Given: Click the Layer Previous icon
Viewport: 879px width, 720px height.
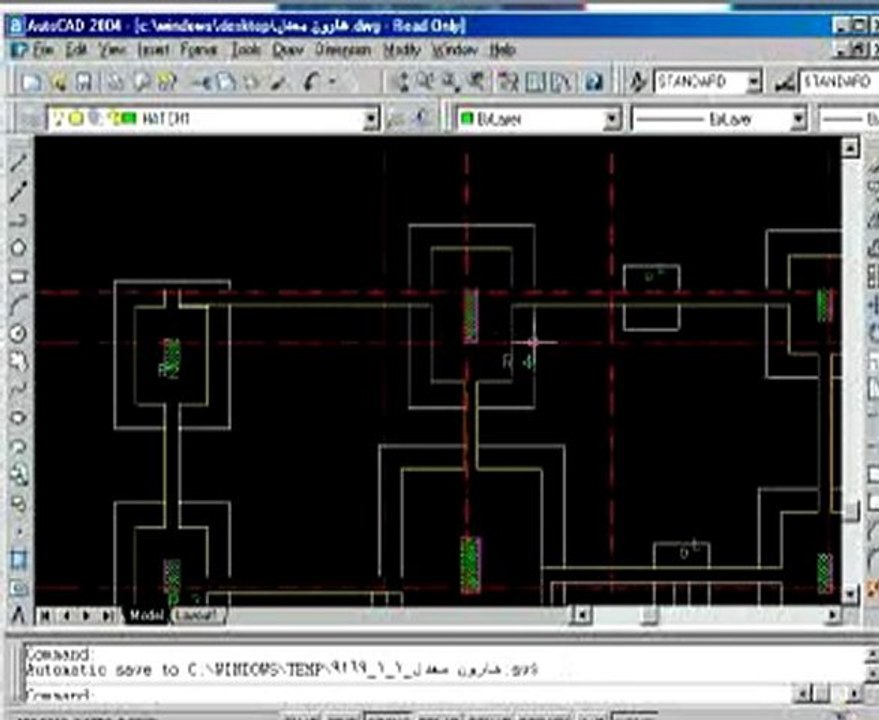Looking at the screenshot, I should [x=421, y=118].
